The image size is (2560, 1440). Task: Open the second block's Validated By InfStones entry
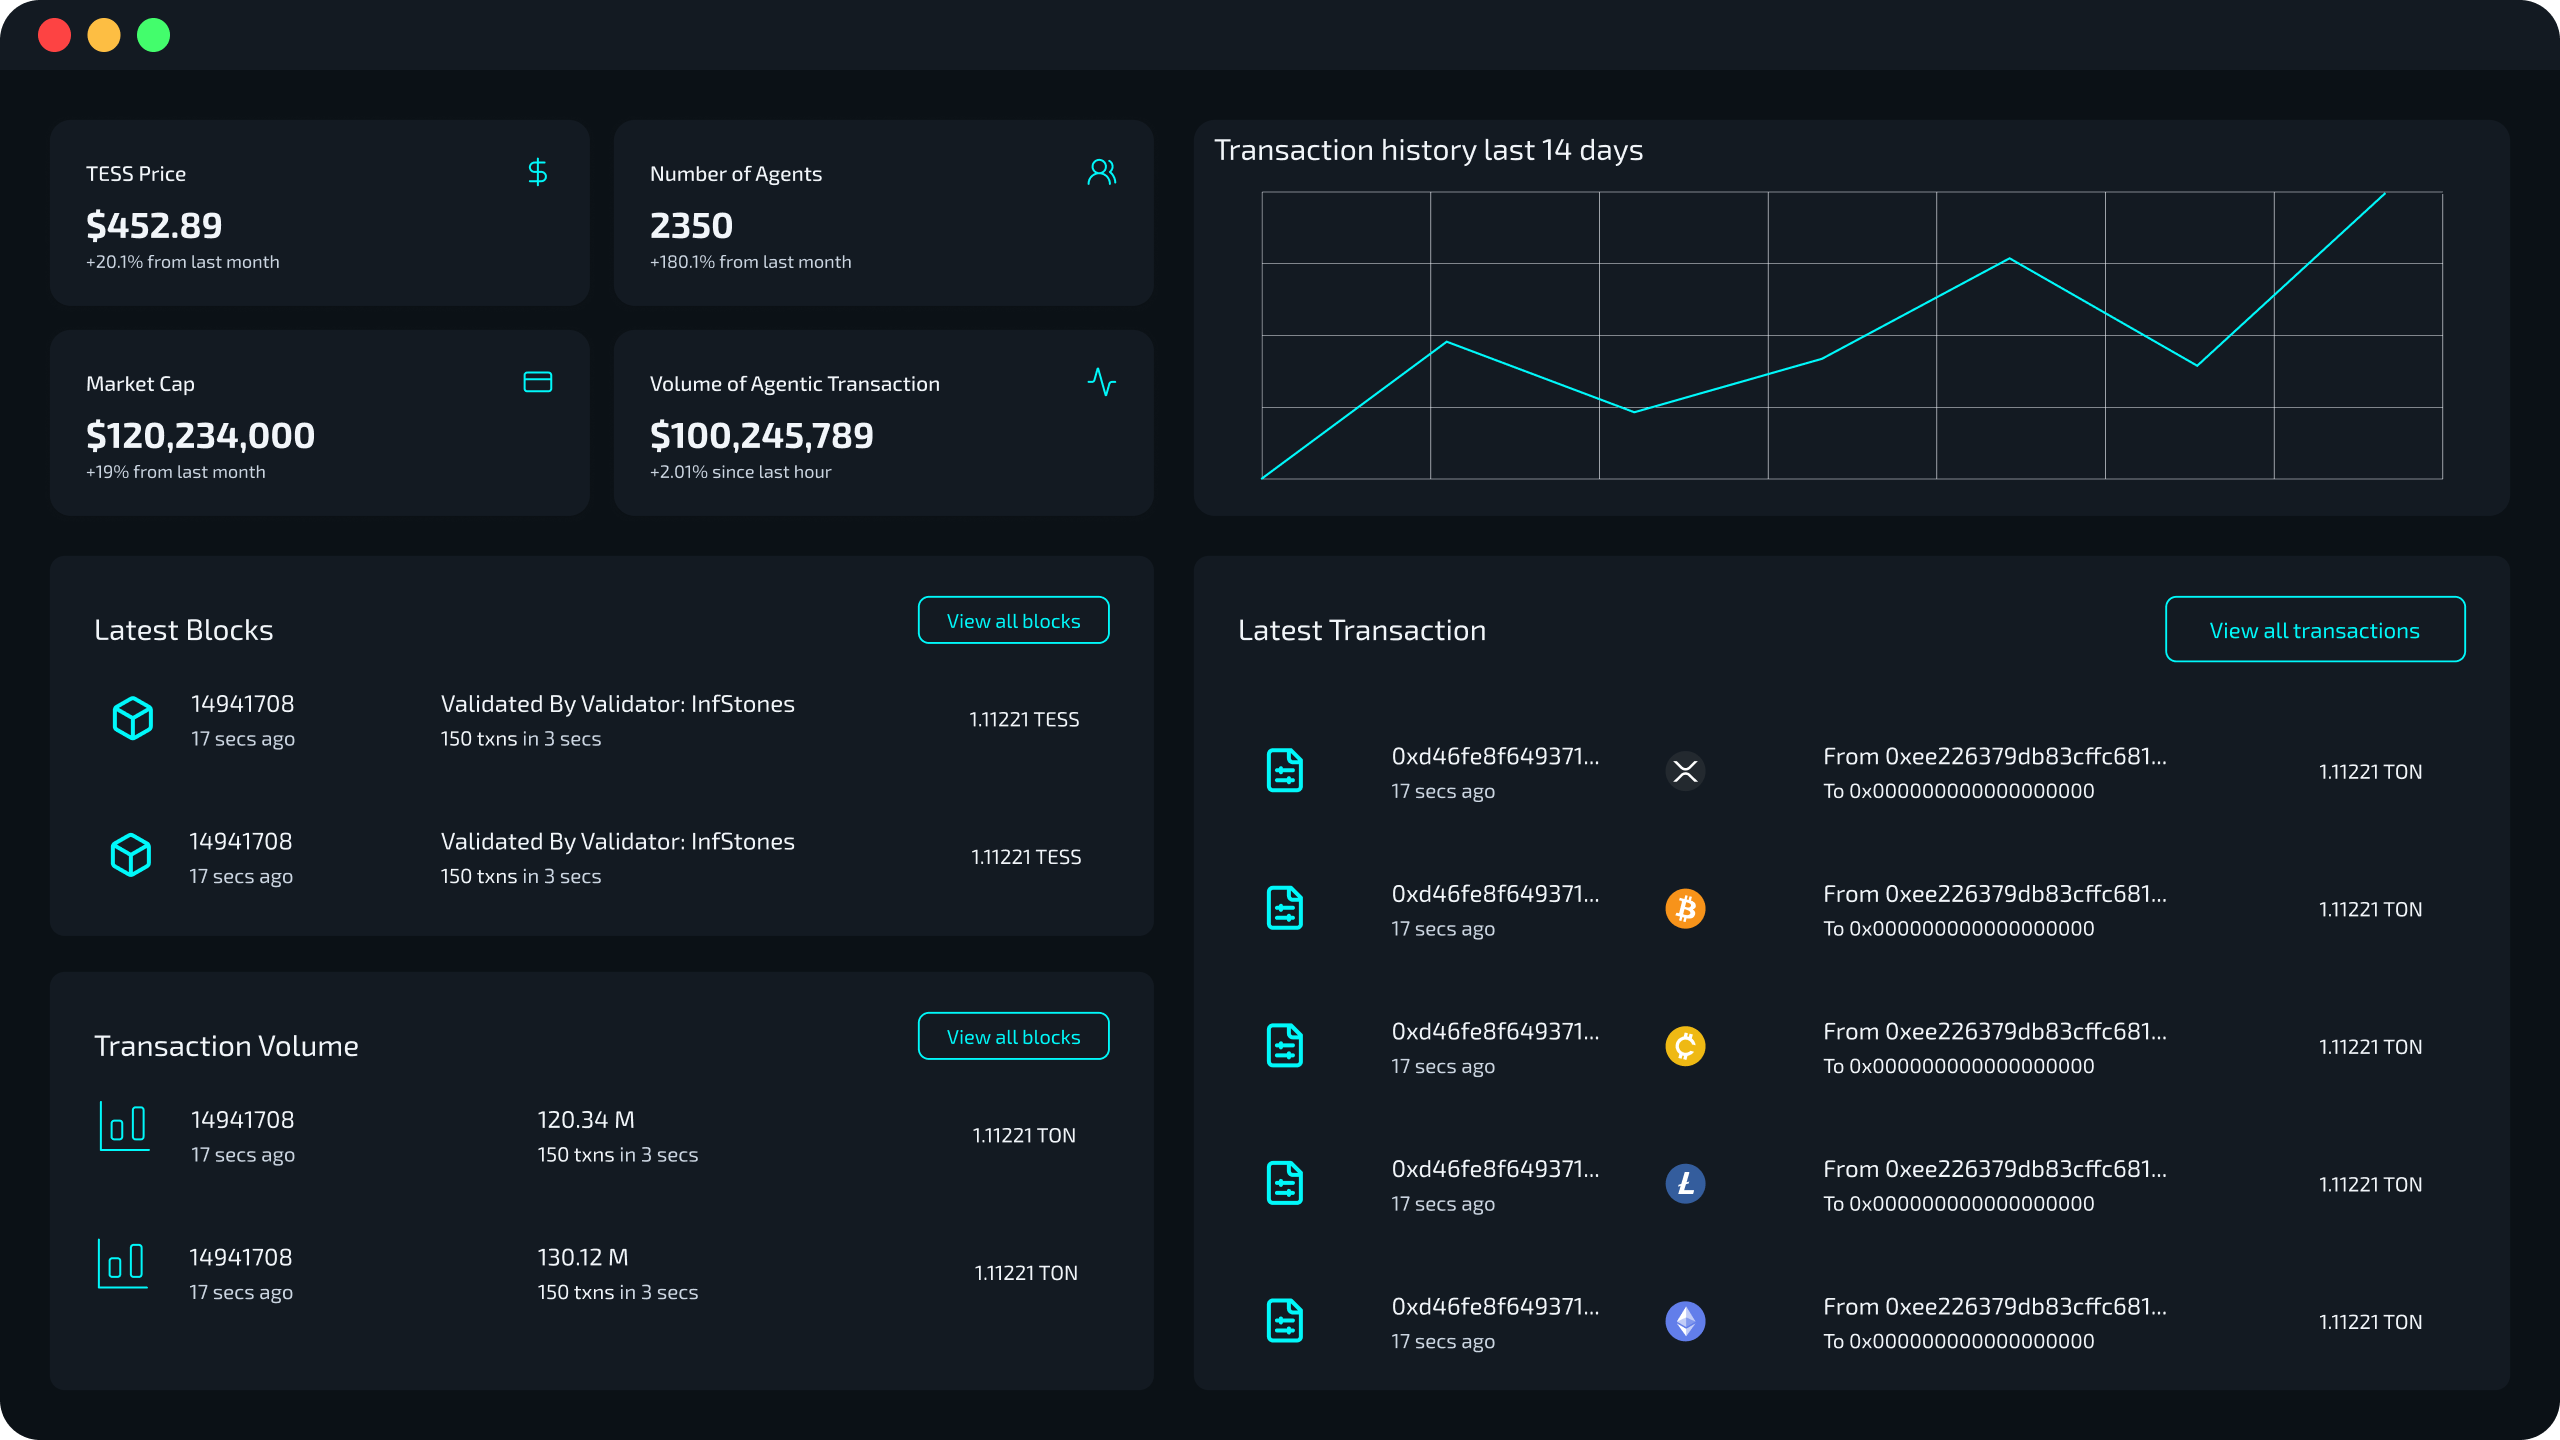(617, 842)
